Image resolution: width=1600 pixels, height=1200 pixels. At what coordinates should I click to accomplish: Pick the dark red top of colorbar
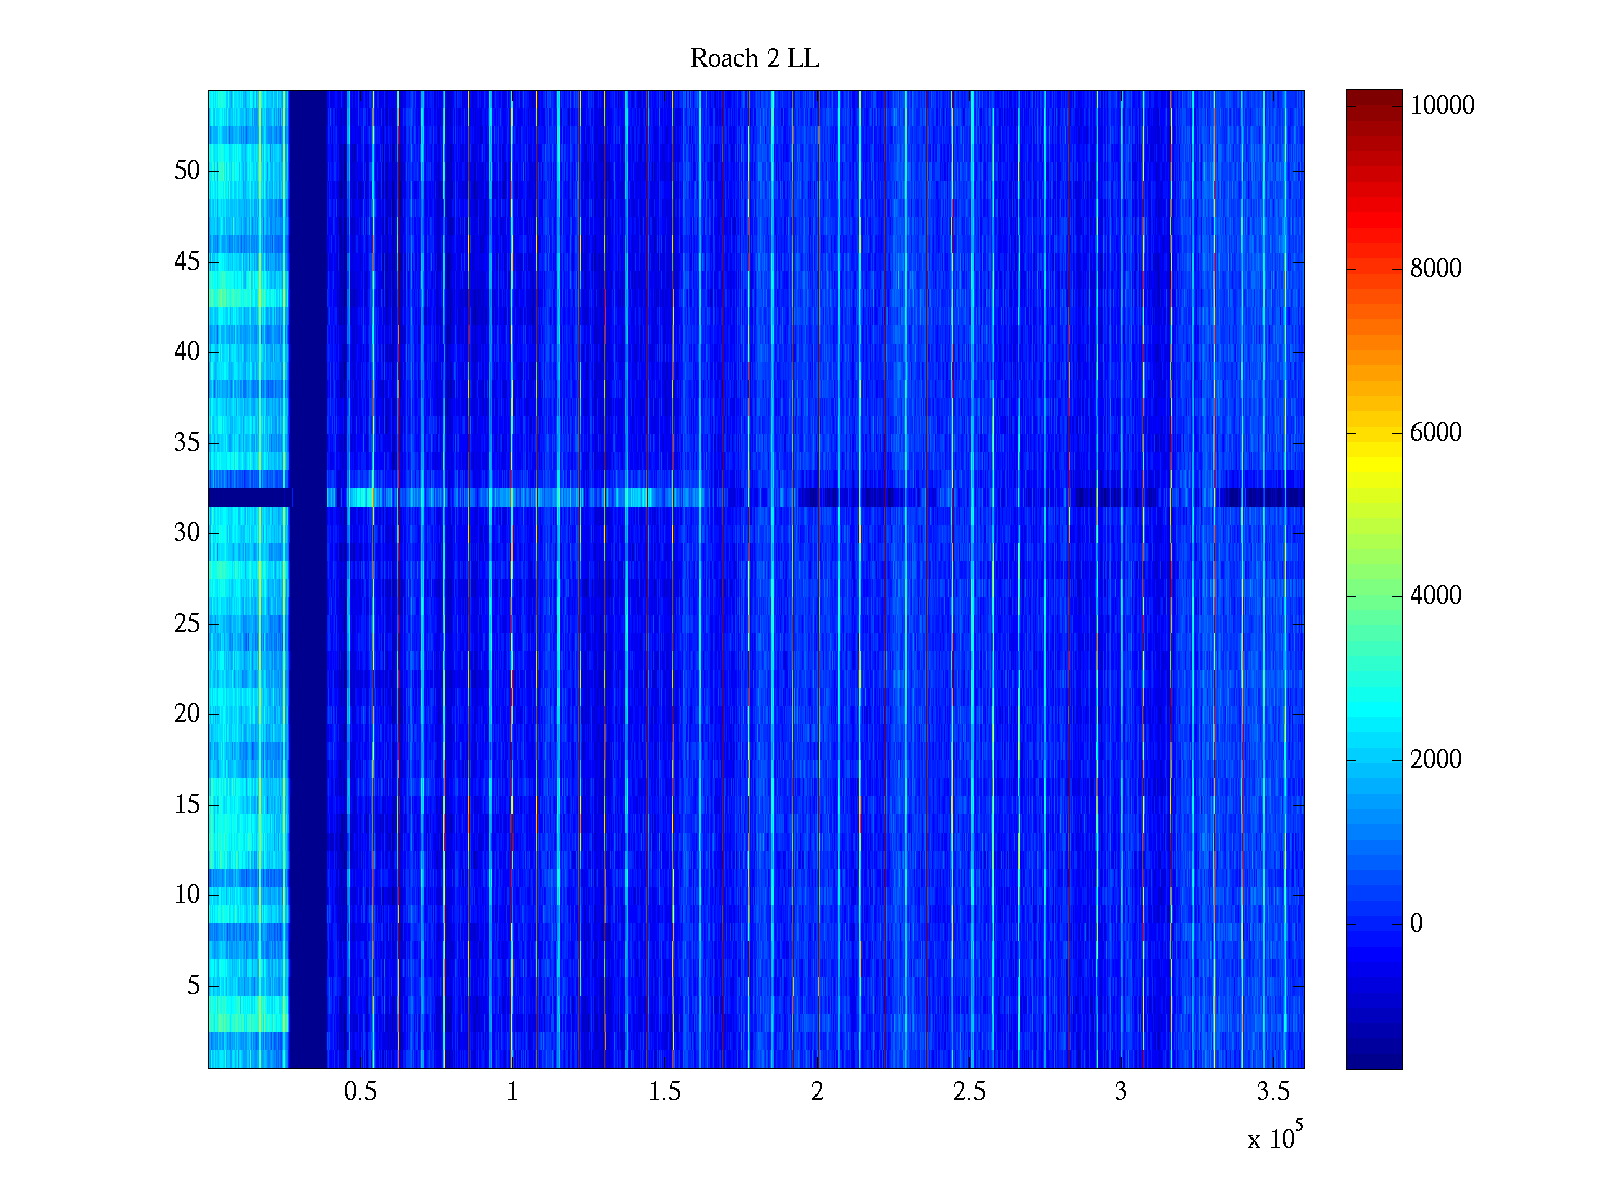[x=1373, y=96]
